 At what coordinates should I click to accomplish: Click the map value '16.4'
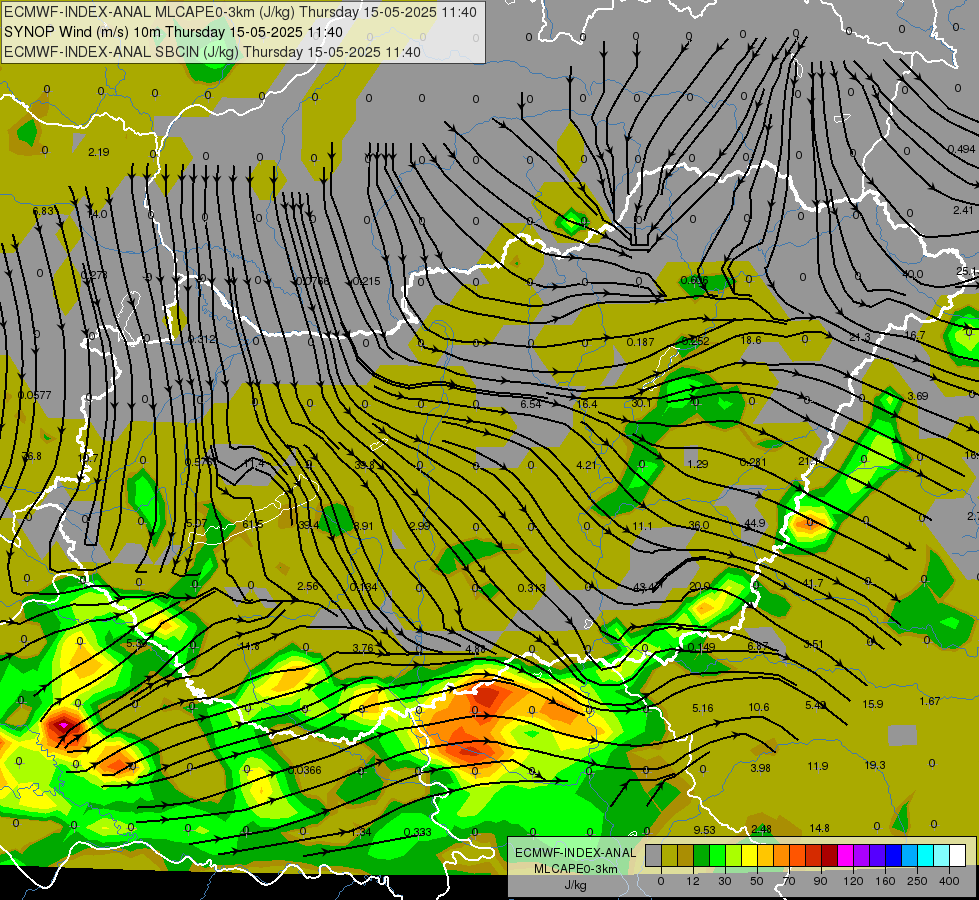(587, 404)
